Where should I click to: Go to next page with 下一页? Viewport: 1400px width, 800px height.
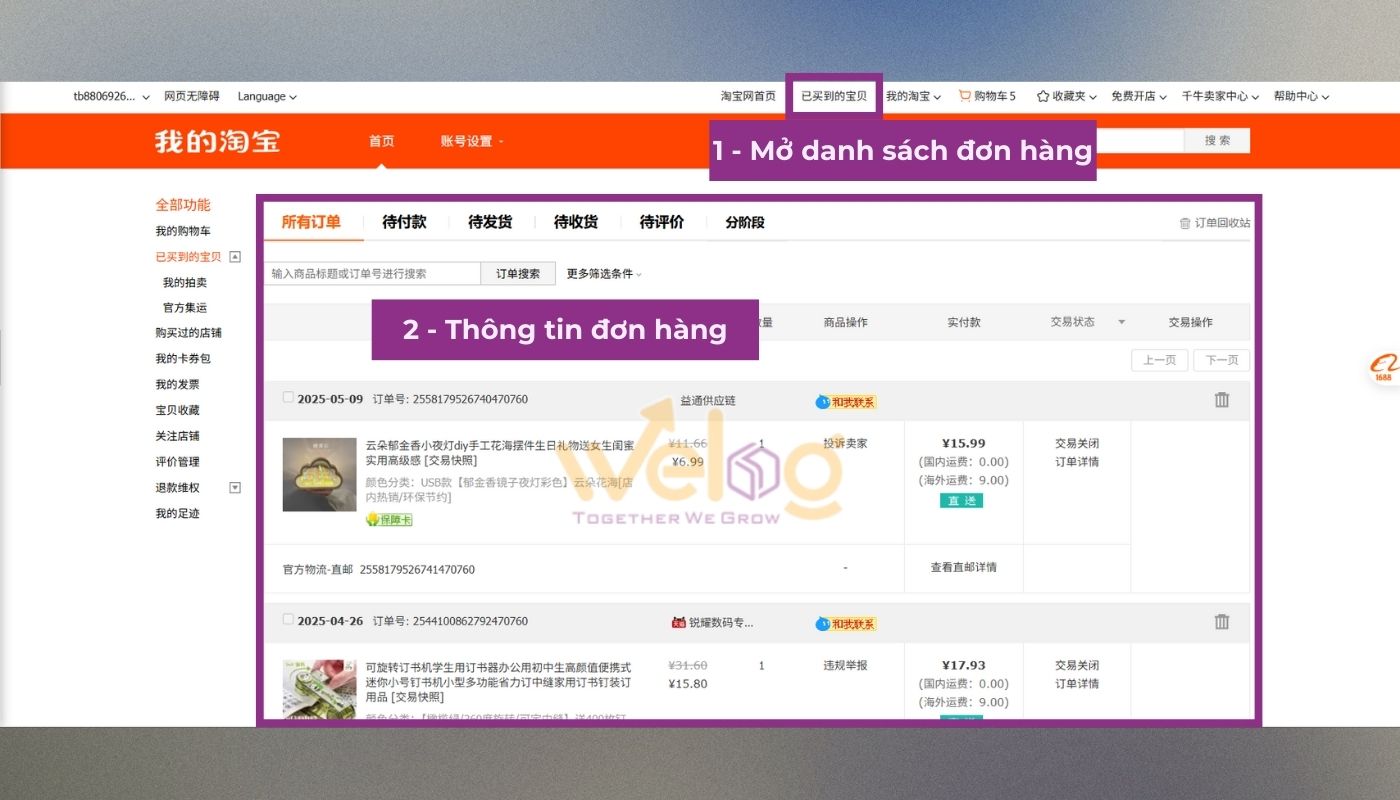point(1221,360)
